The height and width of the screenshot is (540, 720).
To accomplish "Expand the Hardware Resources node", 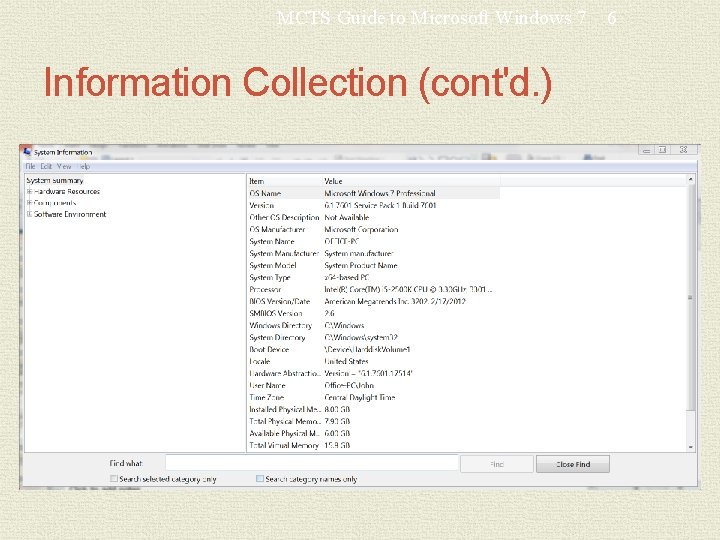I will pos(29,191).
